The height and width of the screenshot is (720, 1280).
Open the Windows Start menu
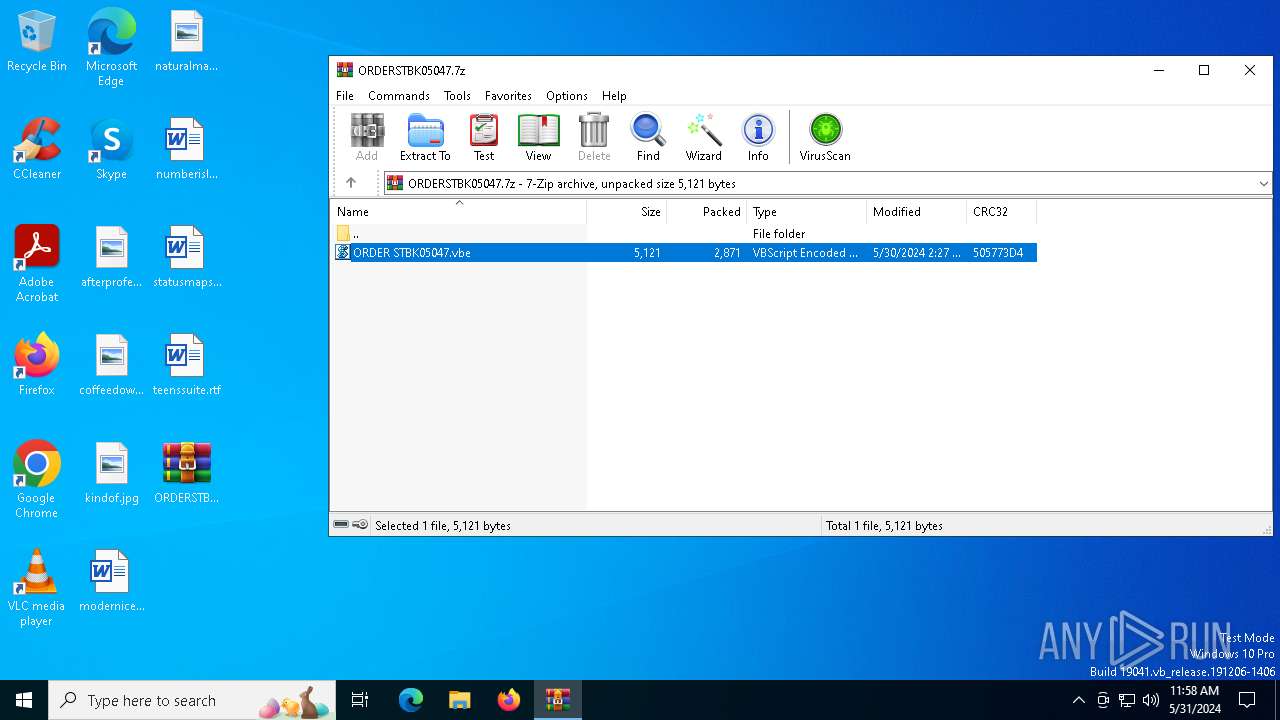(24, 700)
